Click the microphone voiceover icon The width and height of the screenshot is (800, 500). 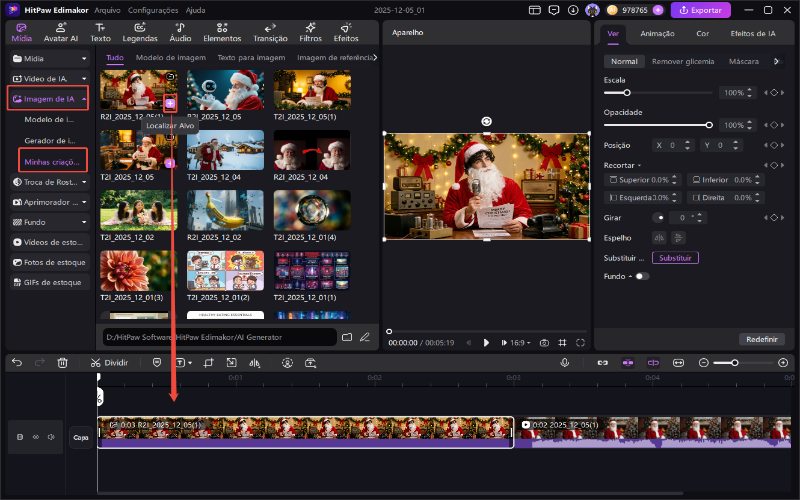564,362
